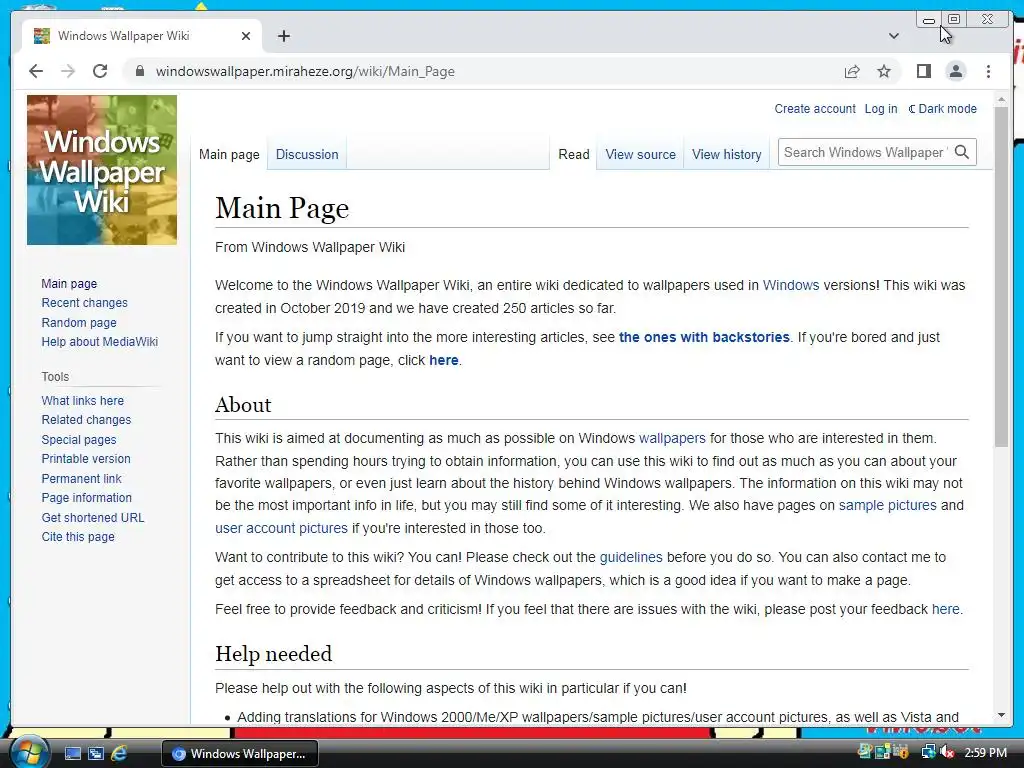
Task: Open Help about MediaWiki
Action: (99, 342)
